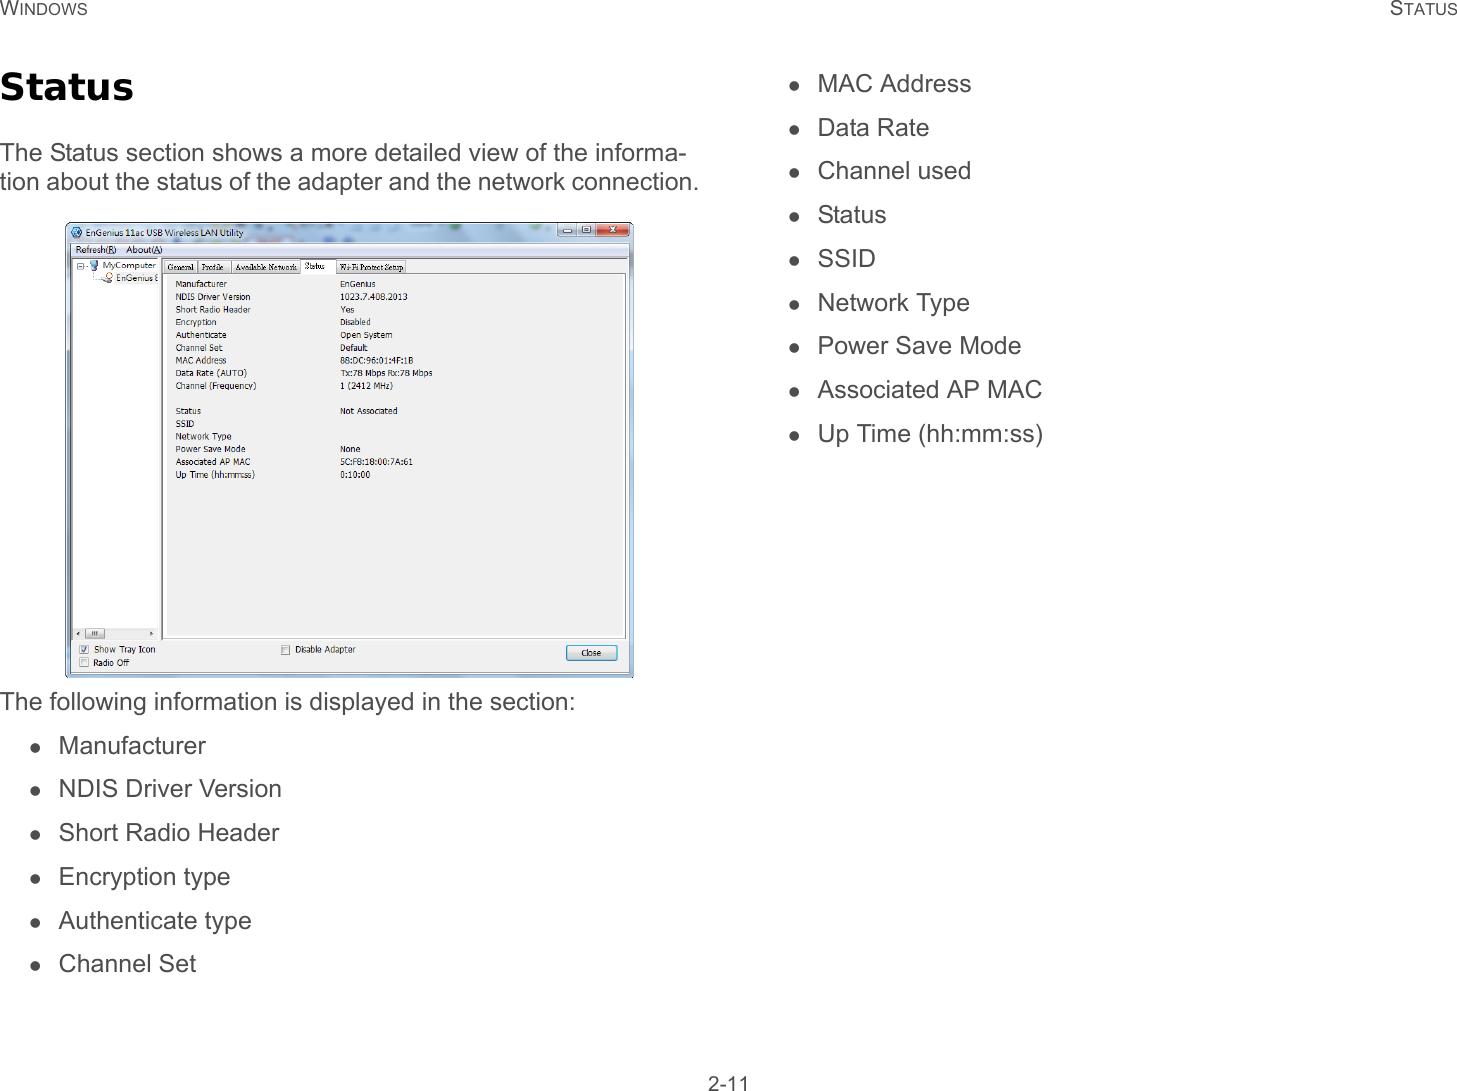Click the page number '2-11'
Image resolution: width=1457 pixels, height=1091 pixels.
click(x=728, y=1083)
